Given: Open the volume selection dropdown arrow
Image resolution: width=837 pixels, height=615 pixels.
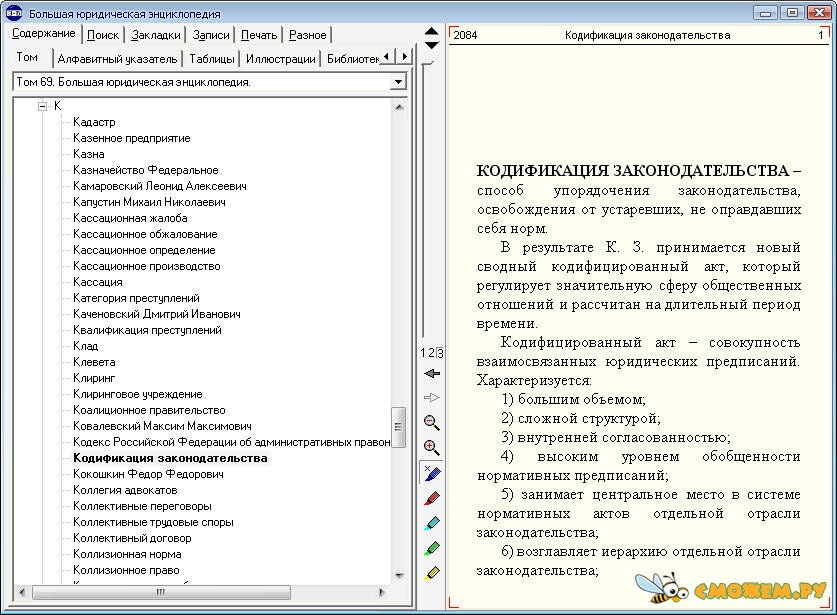Looking at the screenshot, I should 398,82.
